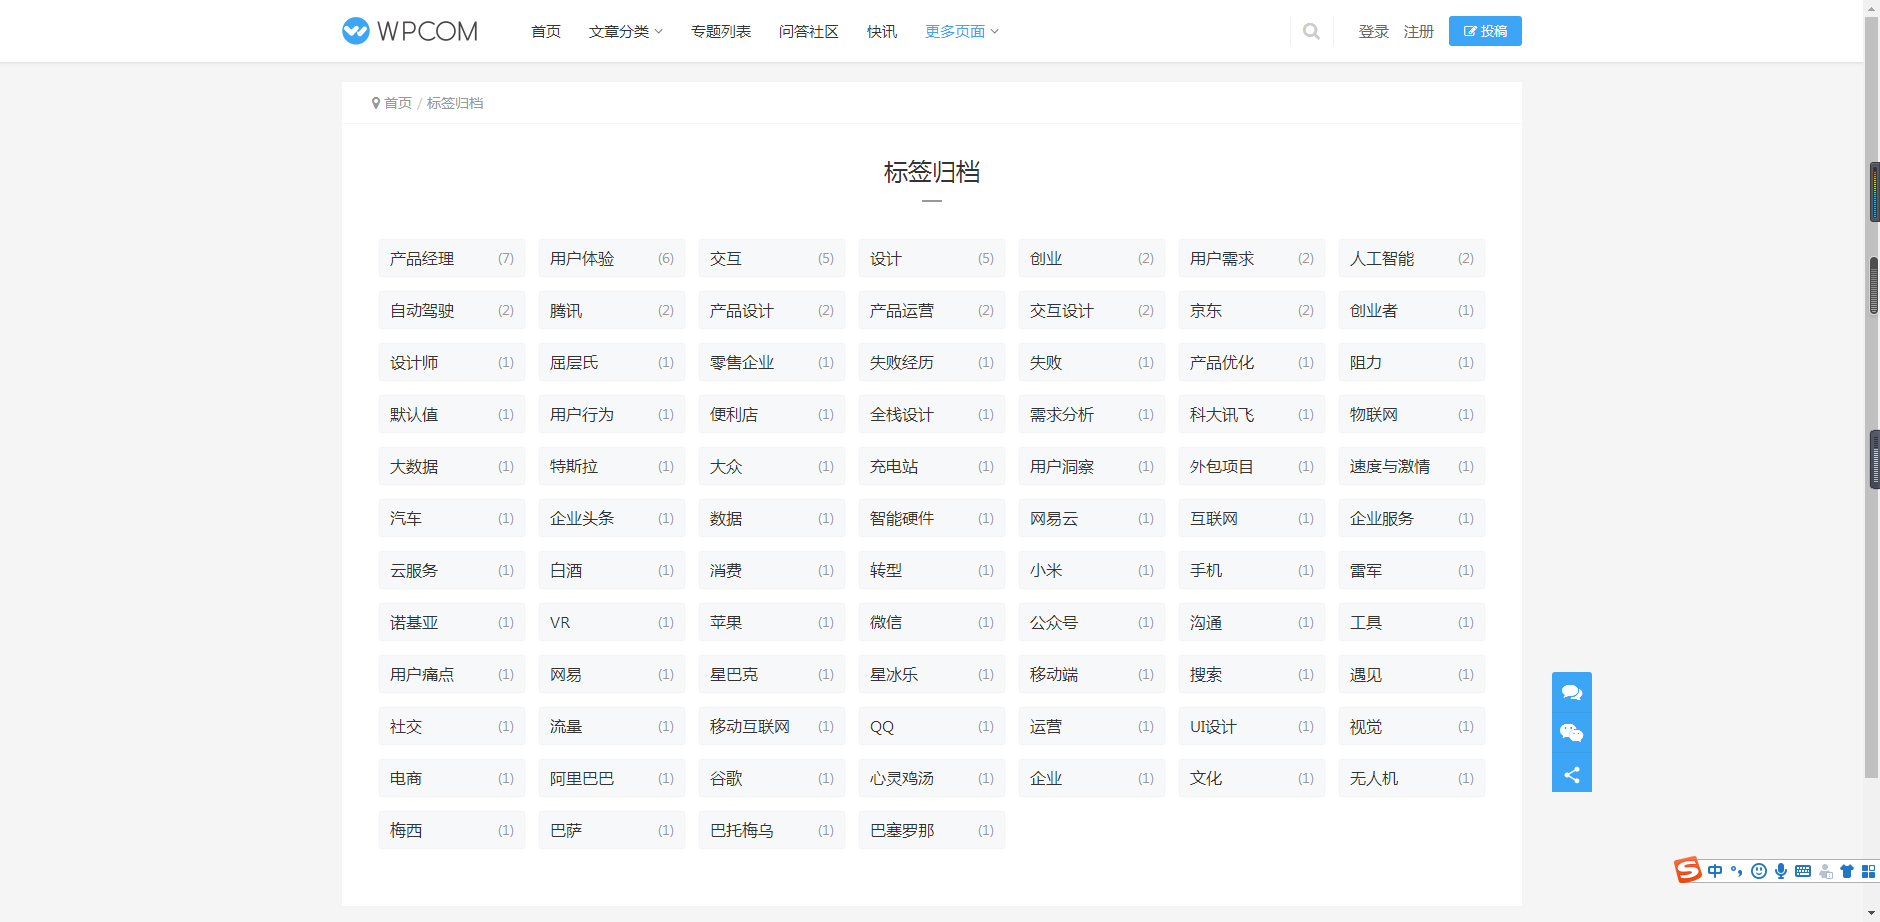Open the 自动驾驶 tag

[452, 310]
